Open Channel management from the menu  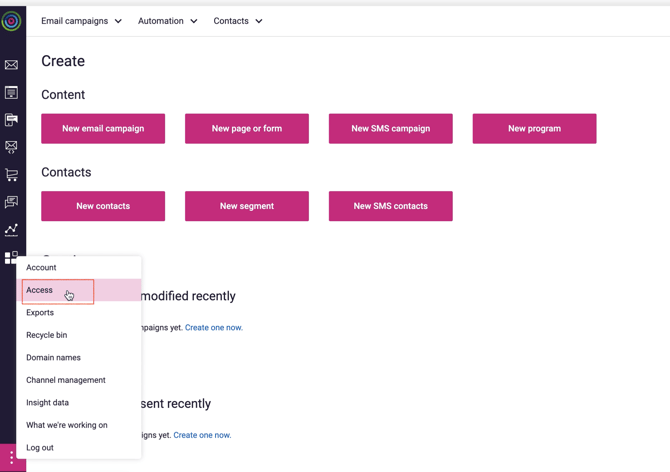pyautogui.click(x=66, y=380)
